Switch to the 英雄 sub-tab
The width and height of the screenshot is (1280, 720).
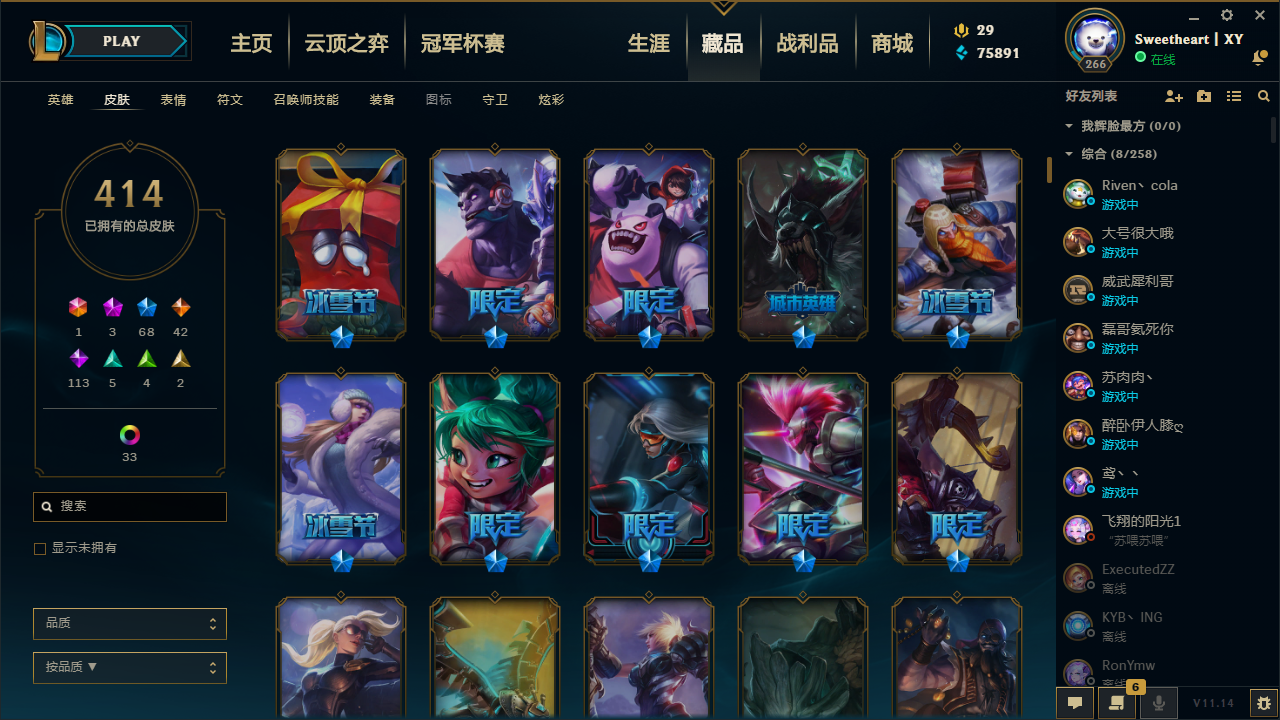pos(61,100)
